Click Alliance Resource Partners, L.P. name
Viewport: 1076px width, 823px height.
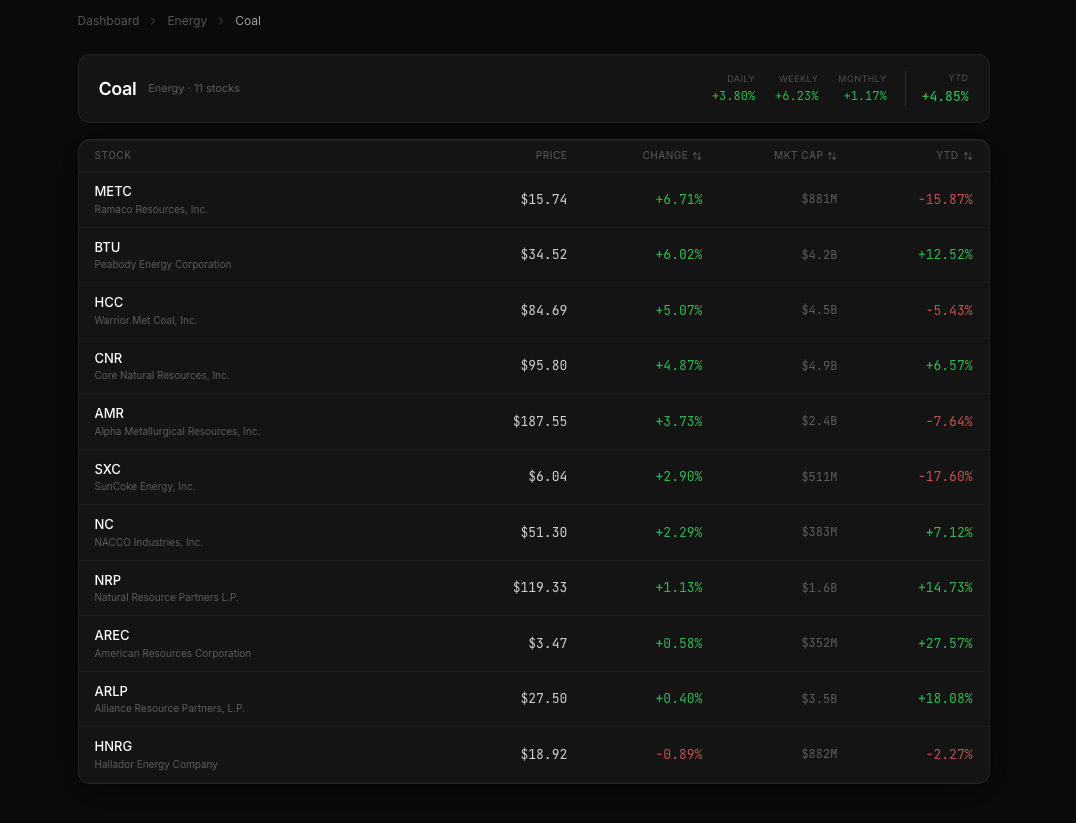tap(169, 708)
